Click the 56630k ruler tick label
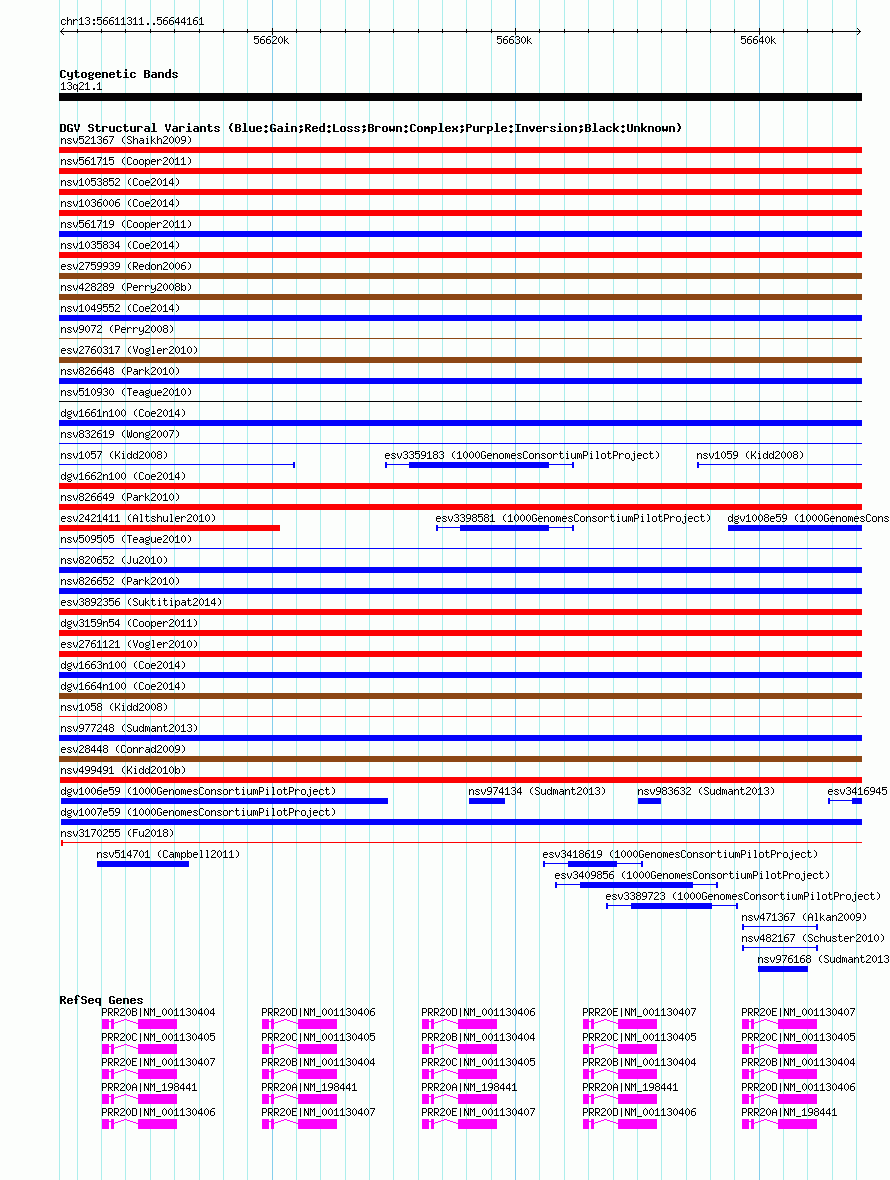Screen dimensions: 890x1180 click(x=514, y=41)
